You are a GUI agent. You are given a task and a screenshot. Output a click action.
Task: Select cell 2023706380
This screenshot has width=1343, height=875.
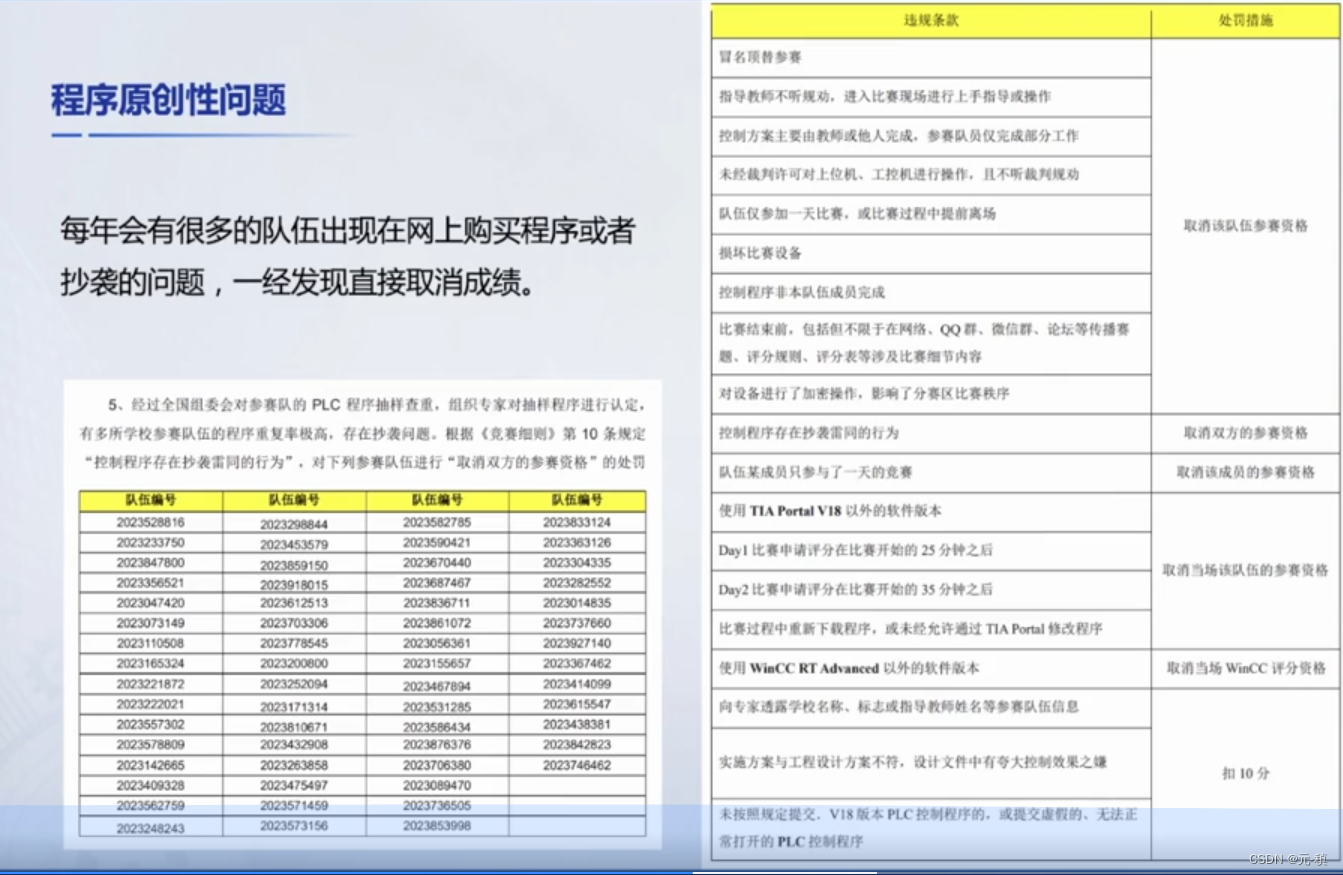click(437, 765)
